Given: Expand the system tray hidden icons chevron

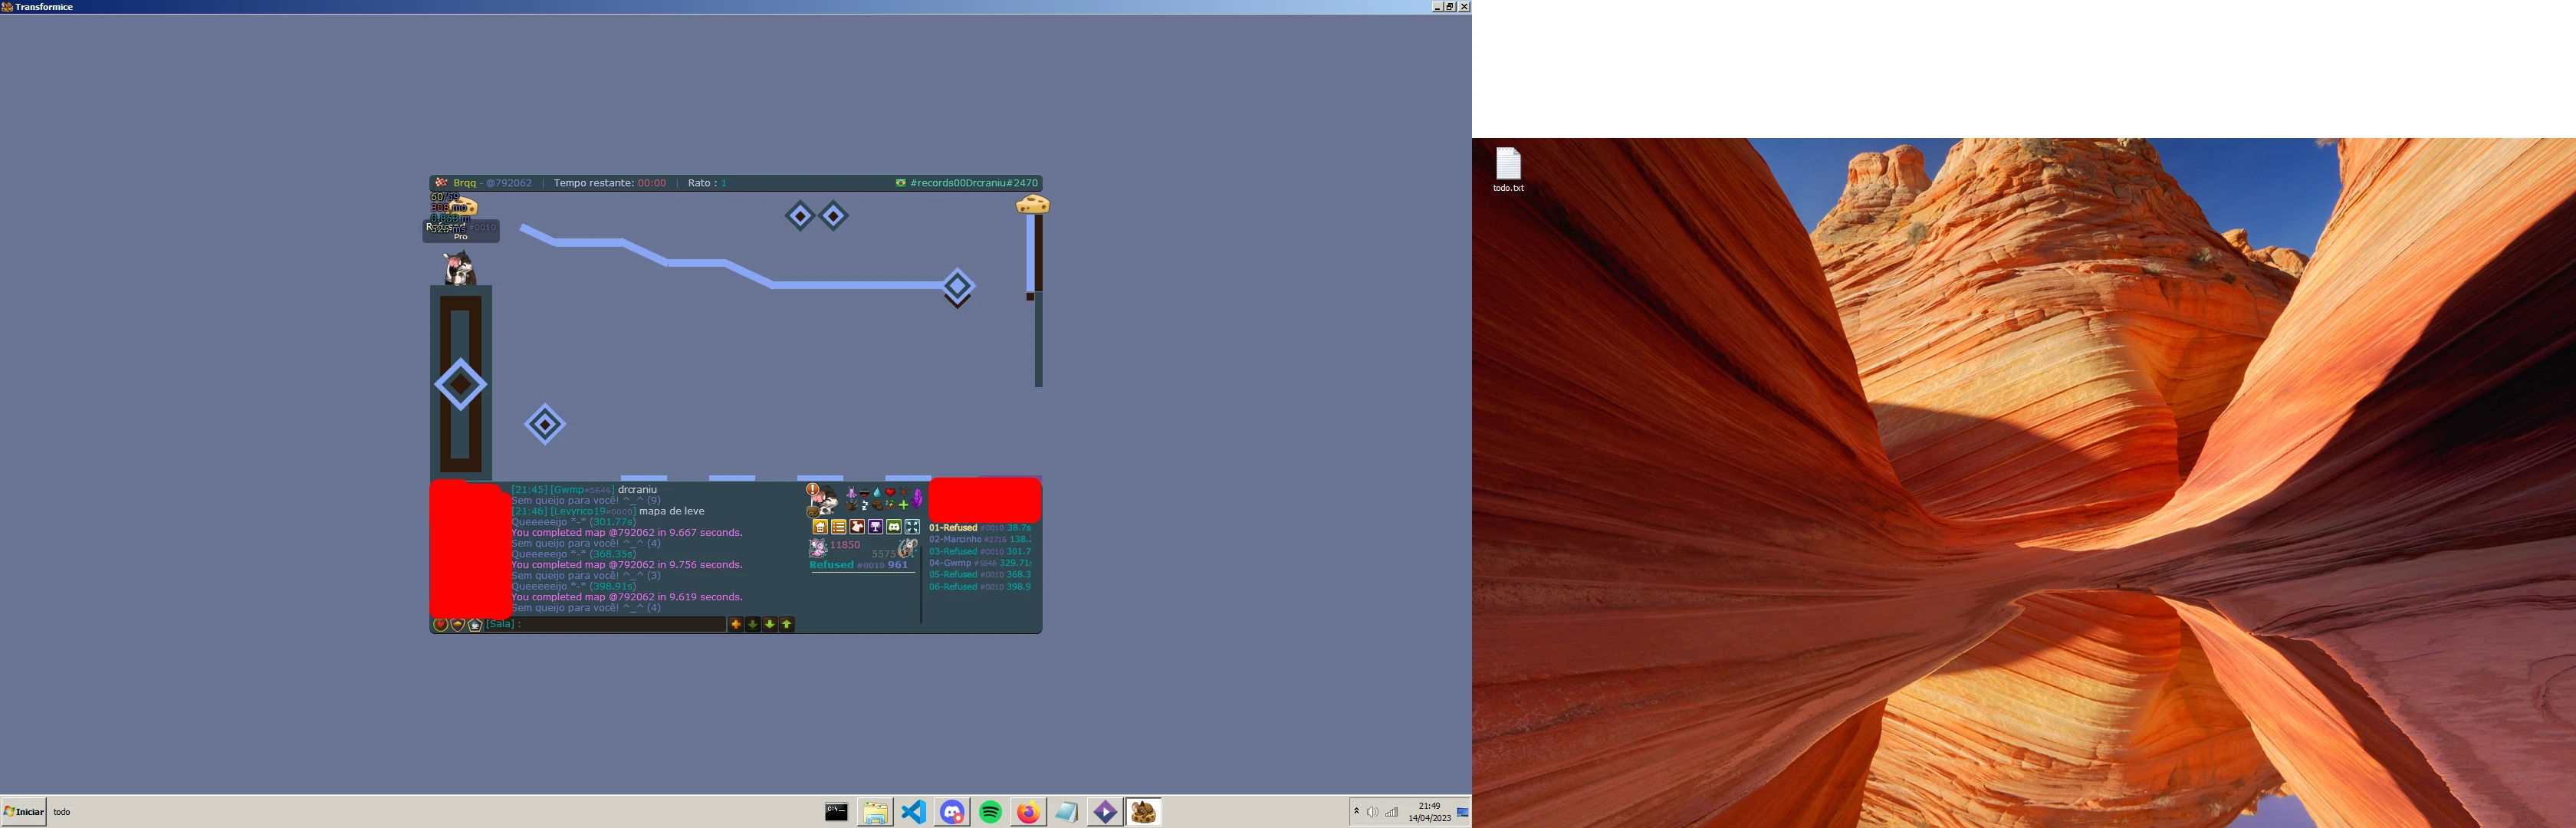Looking at the screenshot, I should (x=1356, y=812).
